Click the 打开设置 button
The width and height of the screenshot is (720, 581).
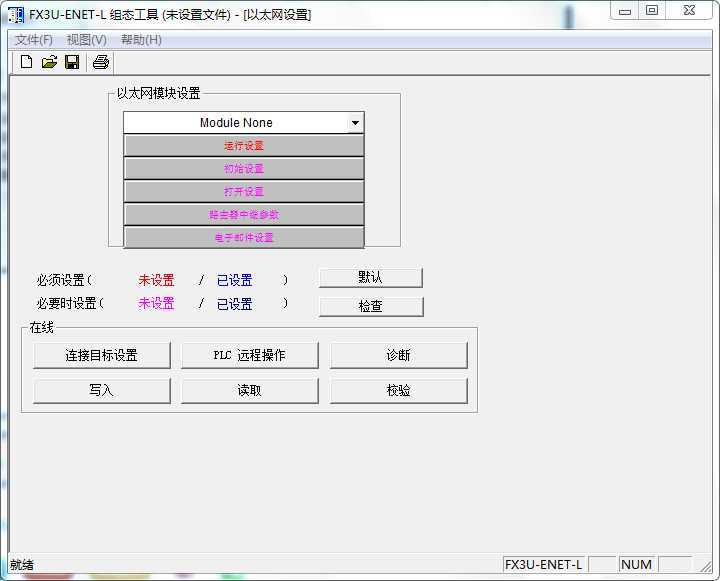pyautogui.click(x=244, y=192)
